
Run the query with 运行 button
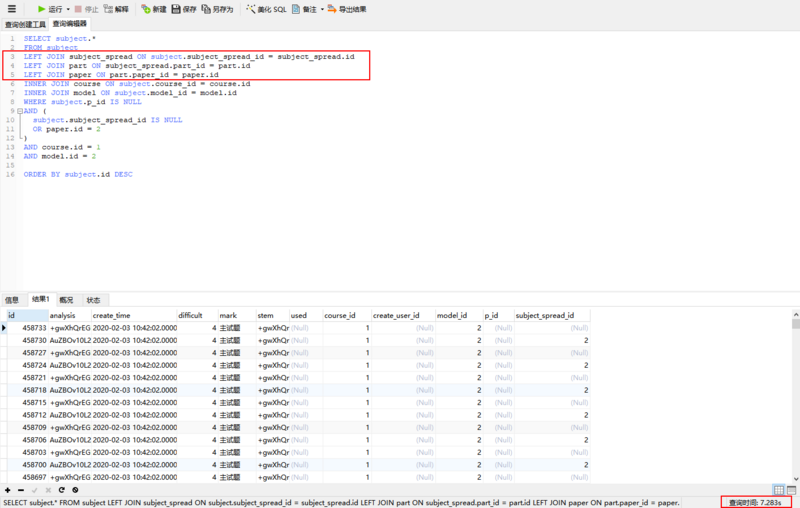(49, 9)
